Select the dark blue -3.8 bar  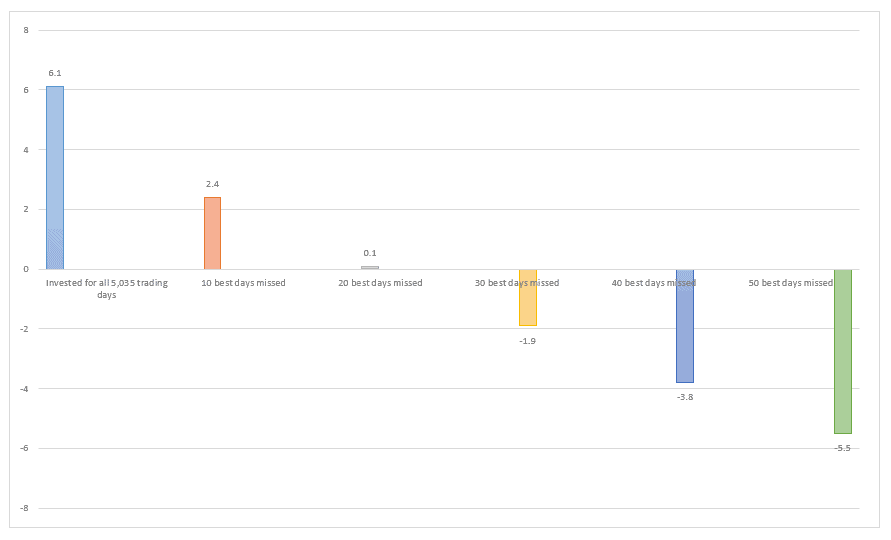(x=685, y=326)
